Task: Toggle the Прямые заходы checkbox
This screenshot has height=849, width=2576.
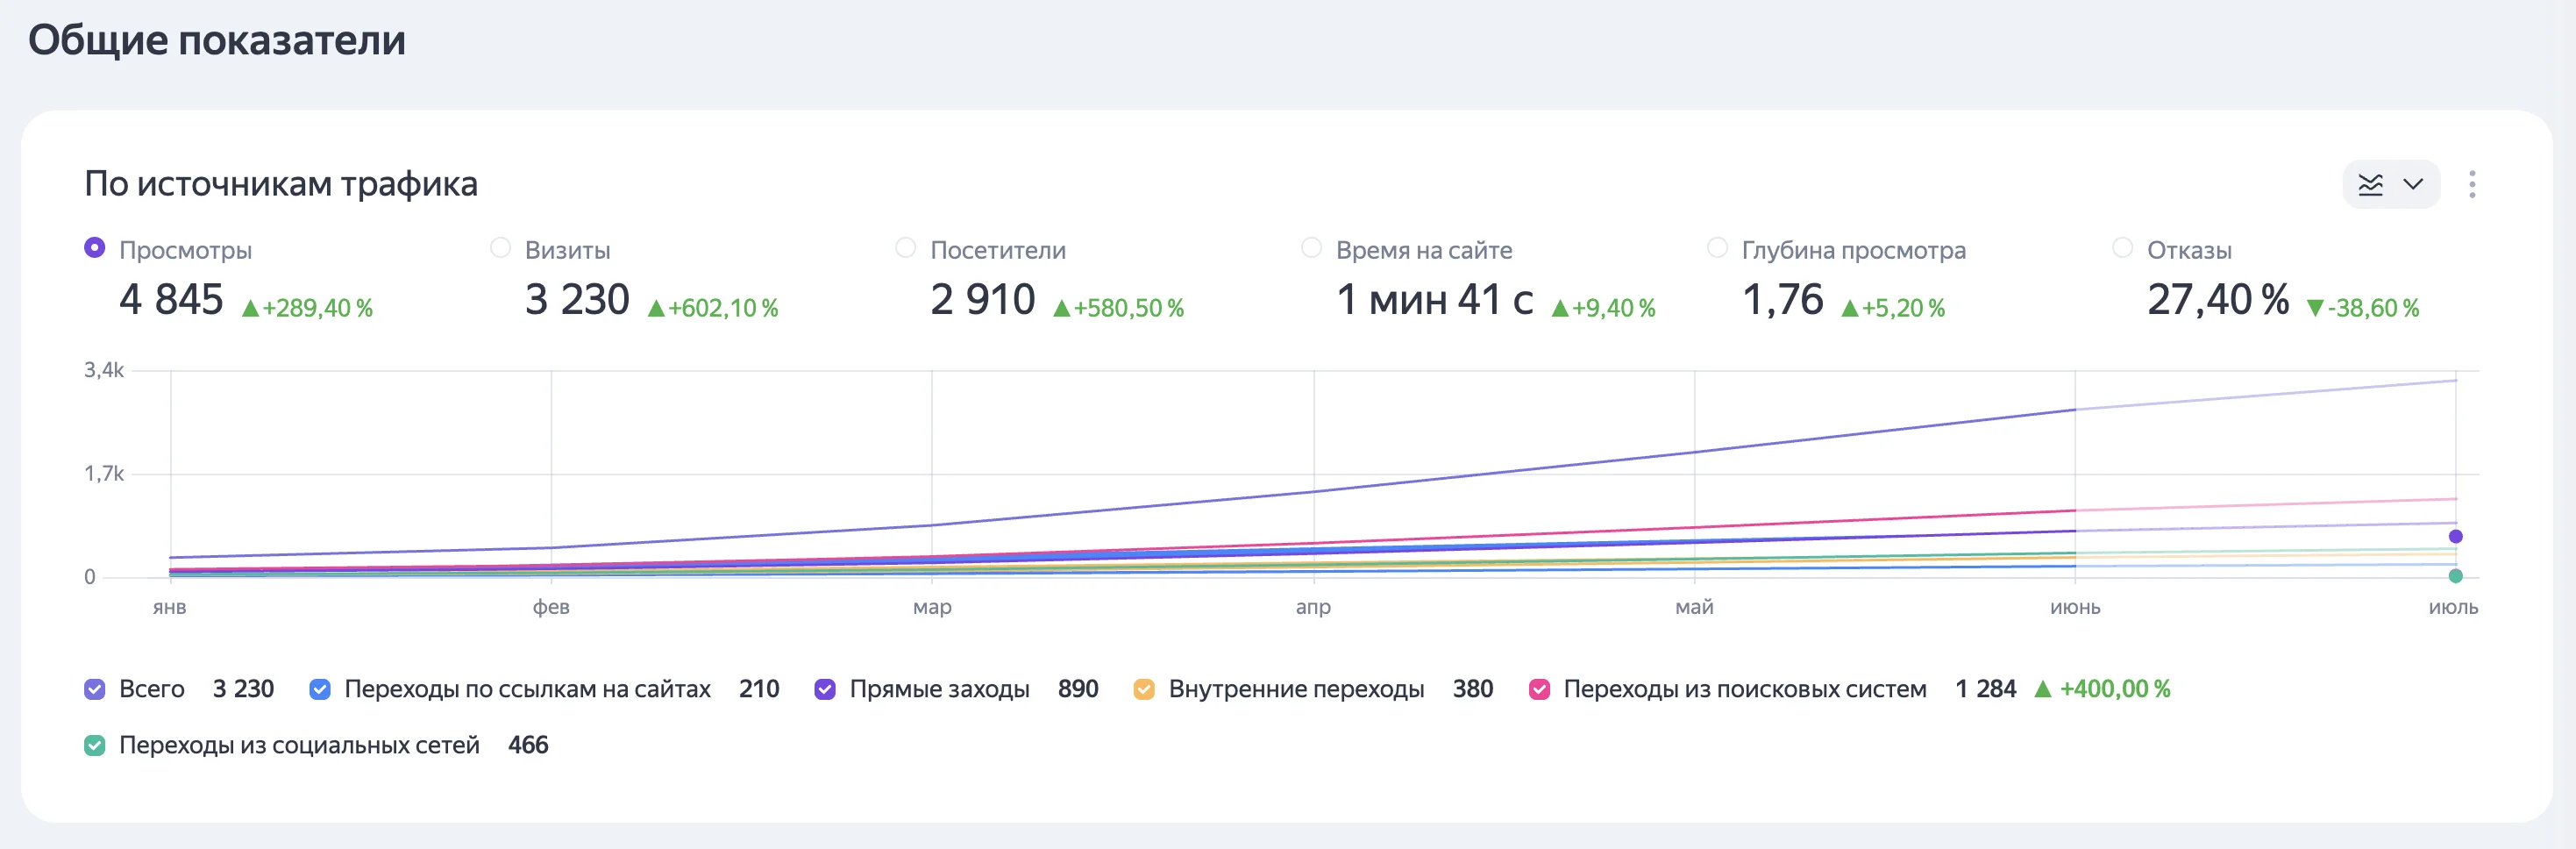Action: 825,689
